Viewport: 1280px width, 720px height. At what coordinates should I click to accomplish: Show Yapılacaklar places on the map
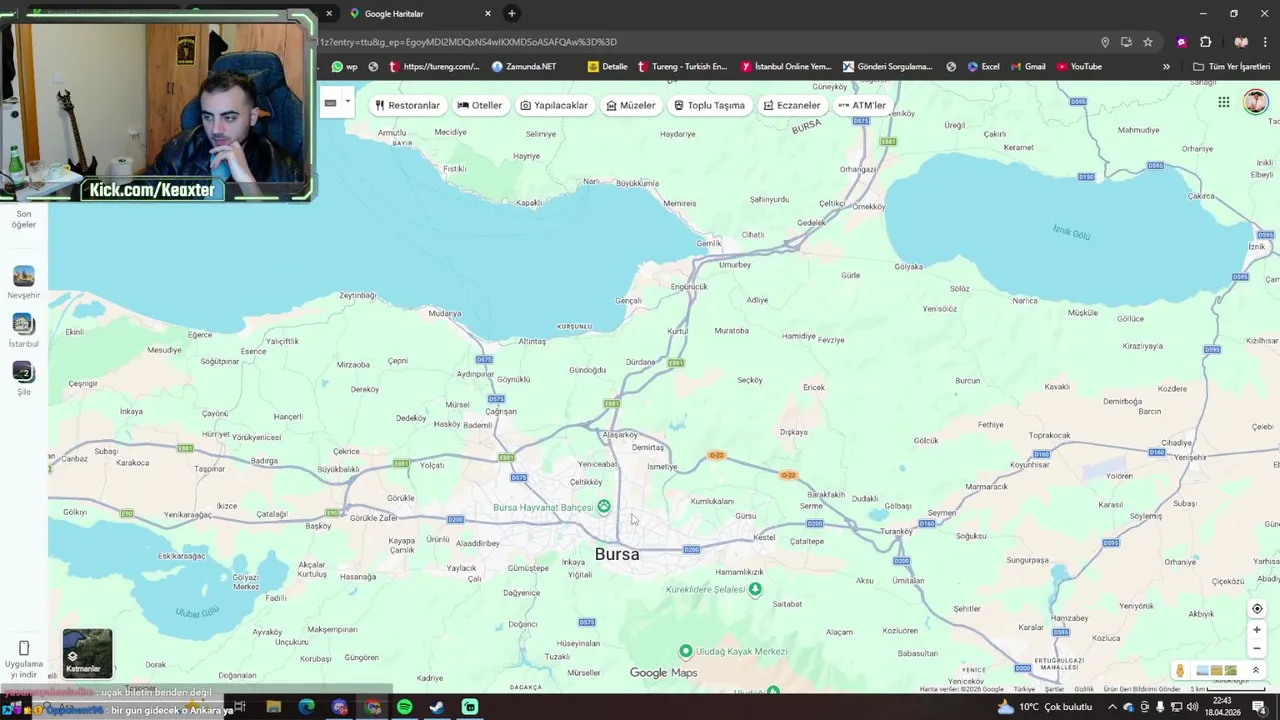[x=554, y=105]
